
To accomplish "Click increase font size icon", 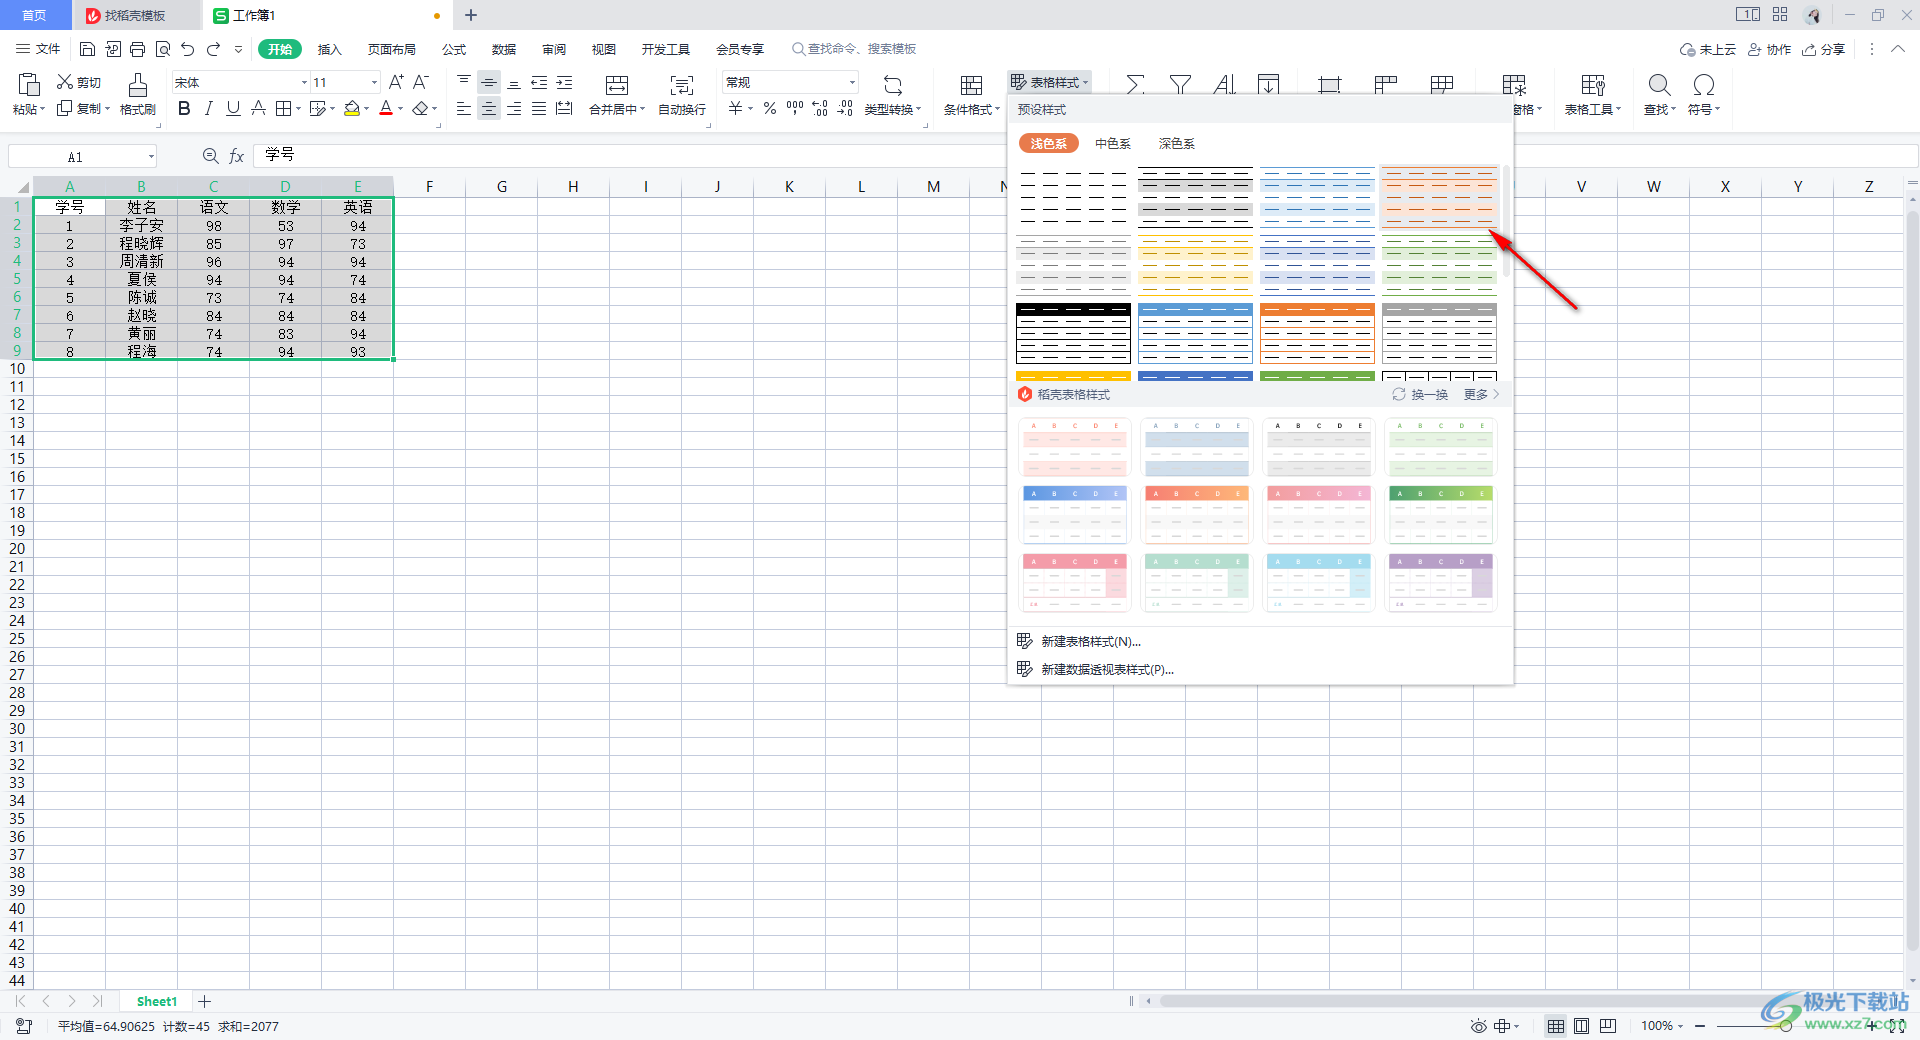I will point(396,82).
